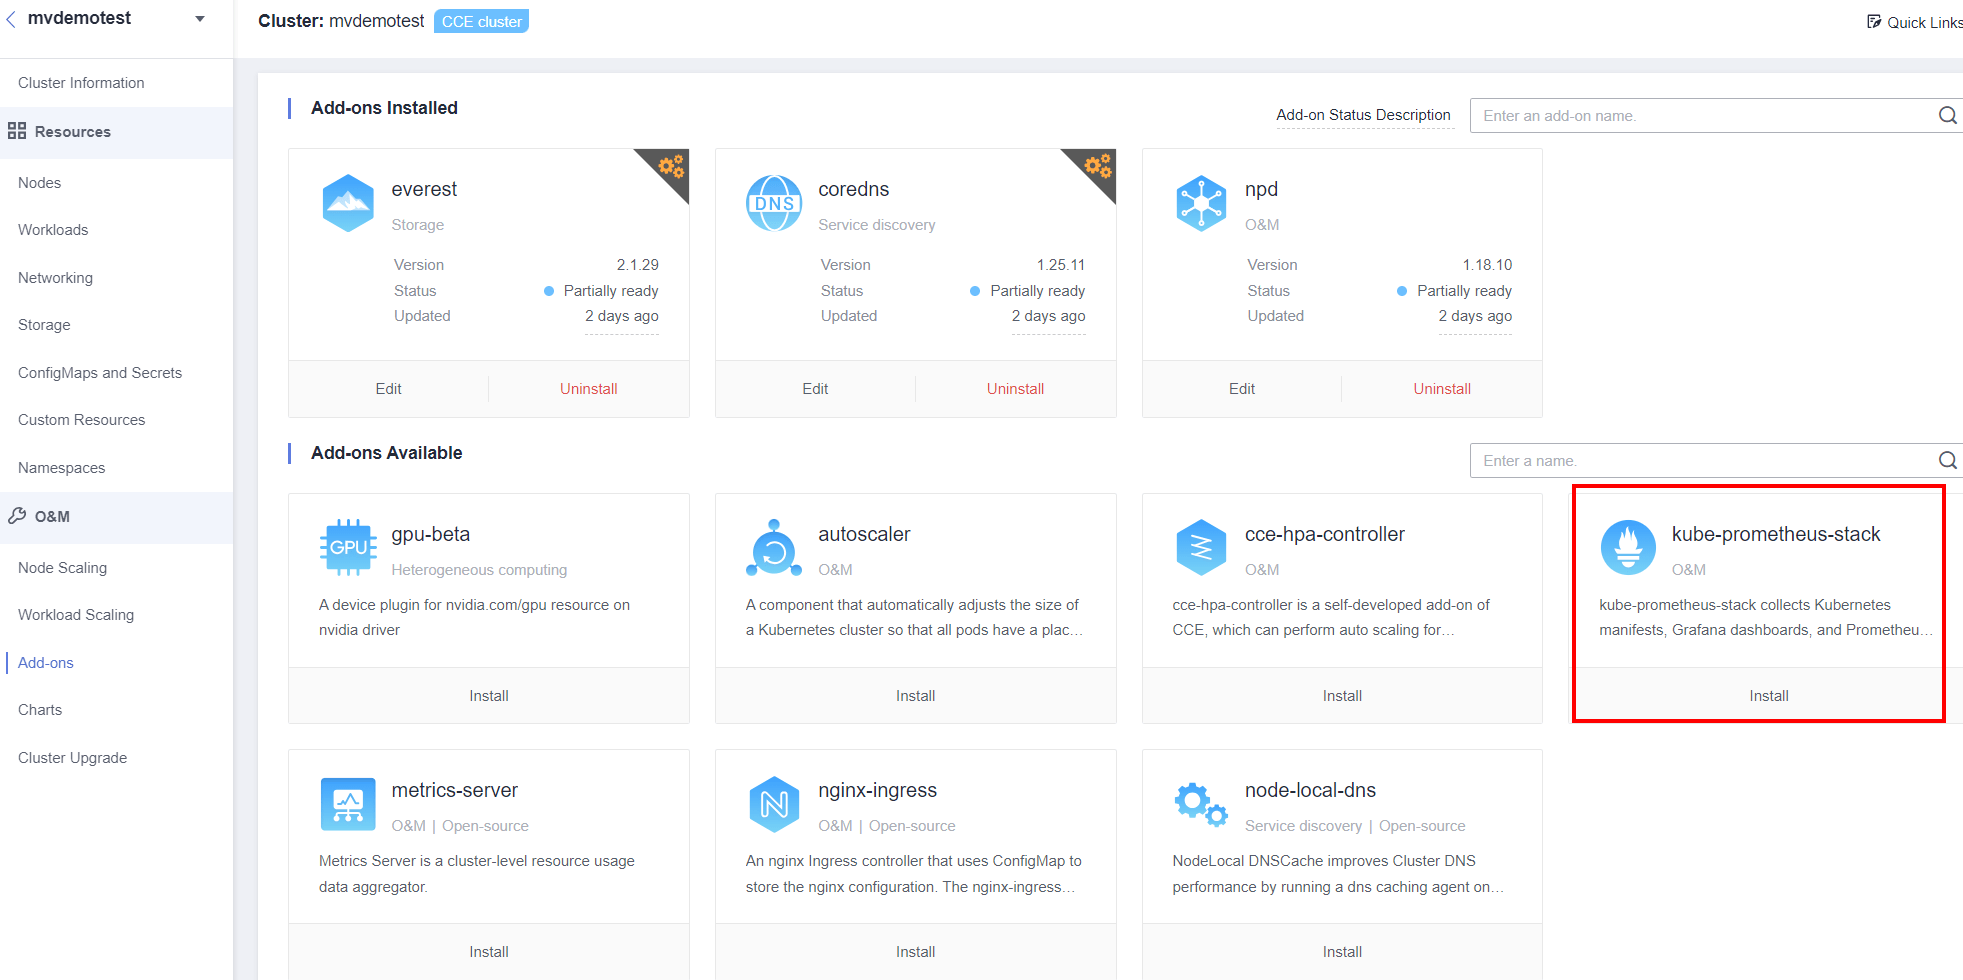
Task: Select Workload Scaling in sidebar
Action: coord(76,615)
